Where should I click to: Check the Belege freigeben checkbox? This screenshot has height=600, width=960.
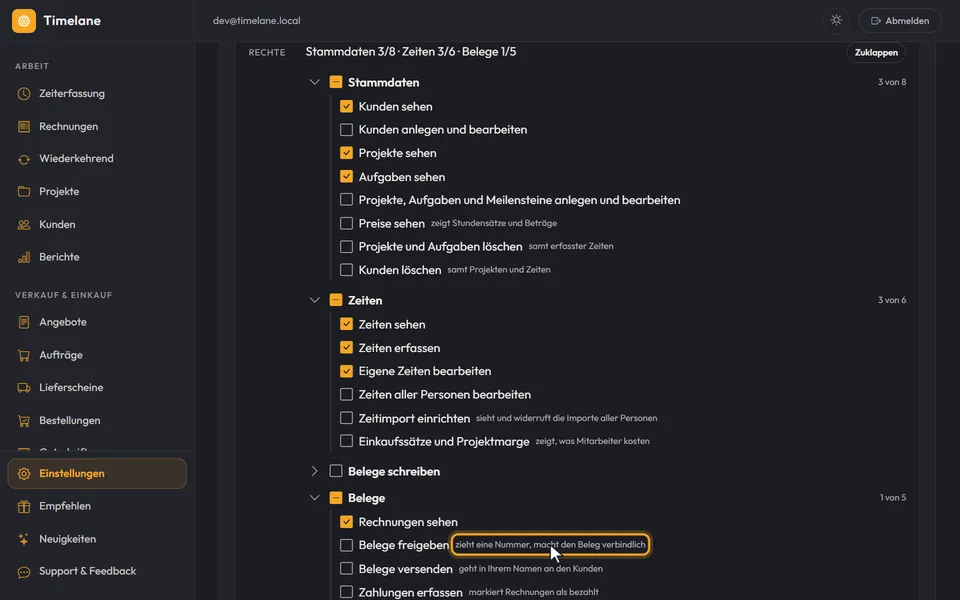click(x=347, y=545)
